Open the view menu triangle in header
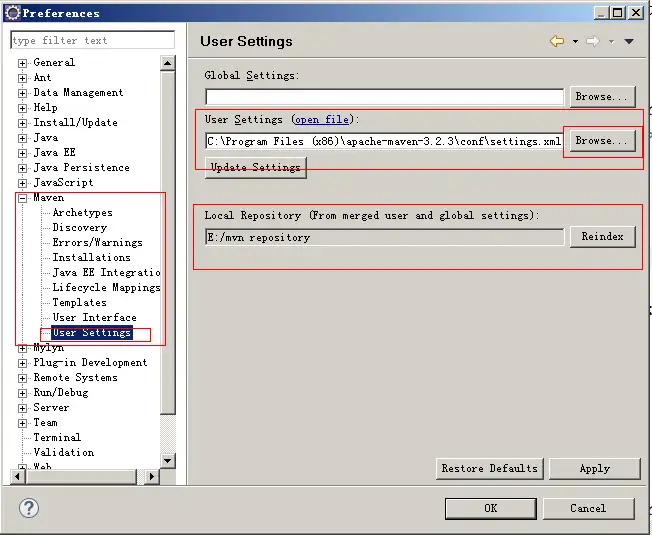Viewport: 652px width, 535px height. tap(629, 41)
